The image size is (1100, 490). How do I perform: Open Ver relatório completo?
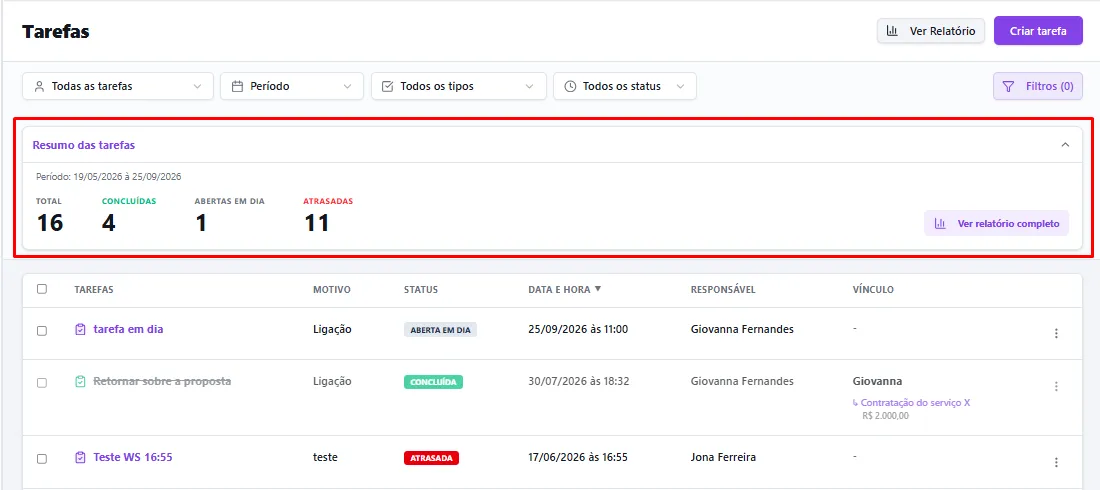[996, 223]
